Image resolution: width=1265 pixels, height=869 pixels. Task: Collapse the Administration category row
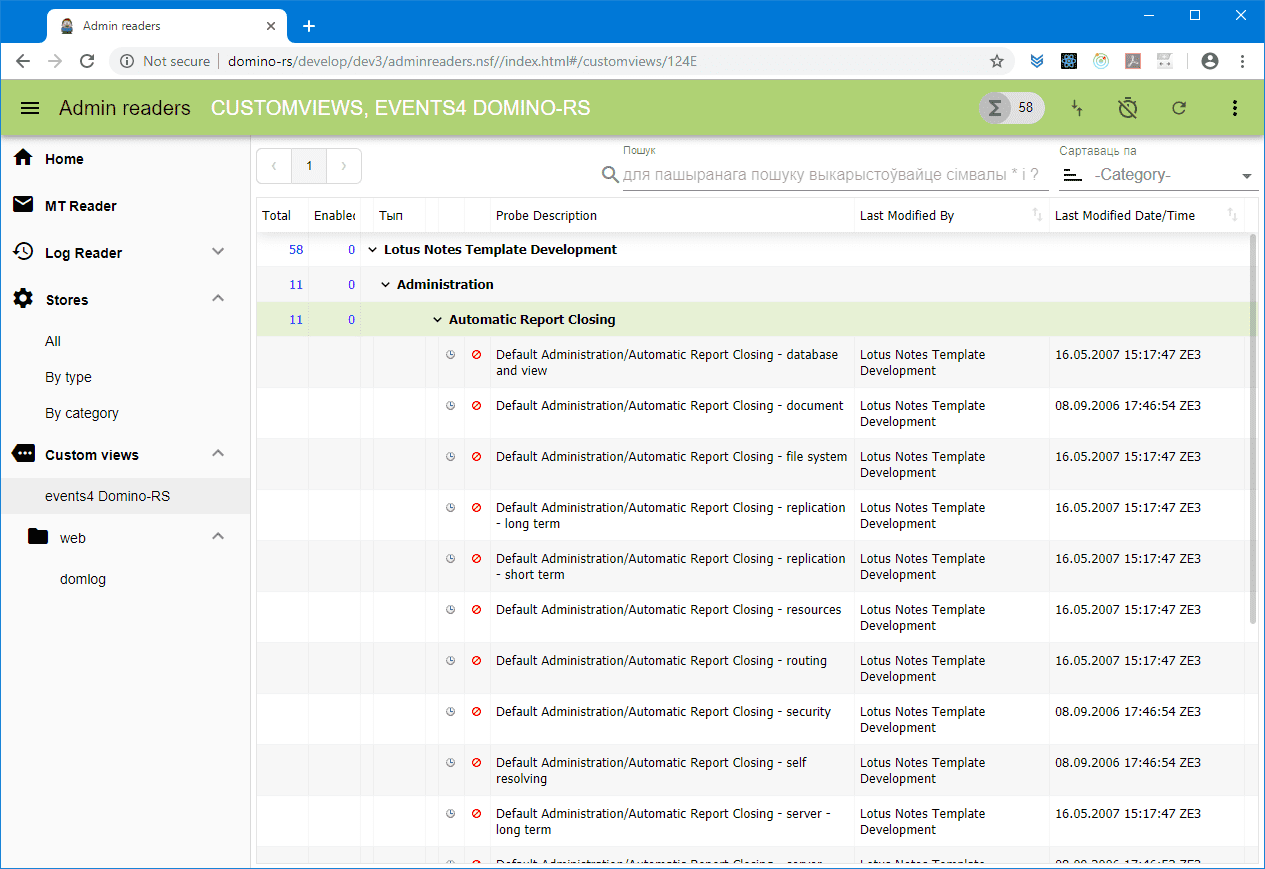(x=385, y=285)
